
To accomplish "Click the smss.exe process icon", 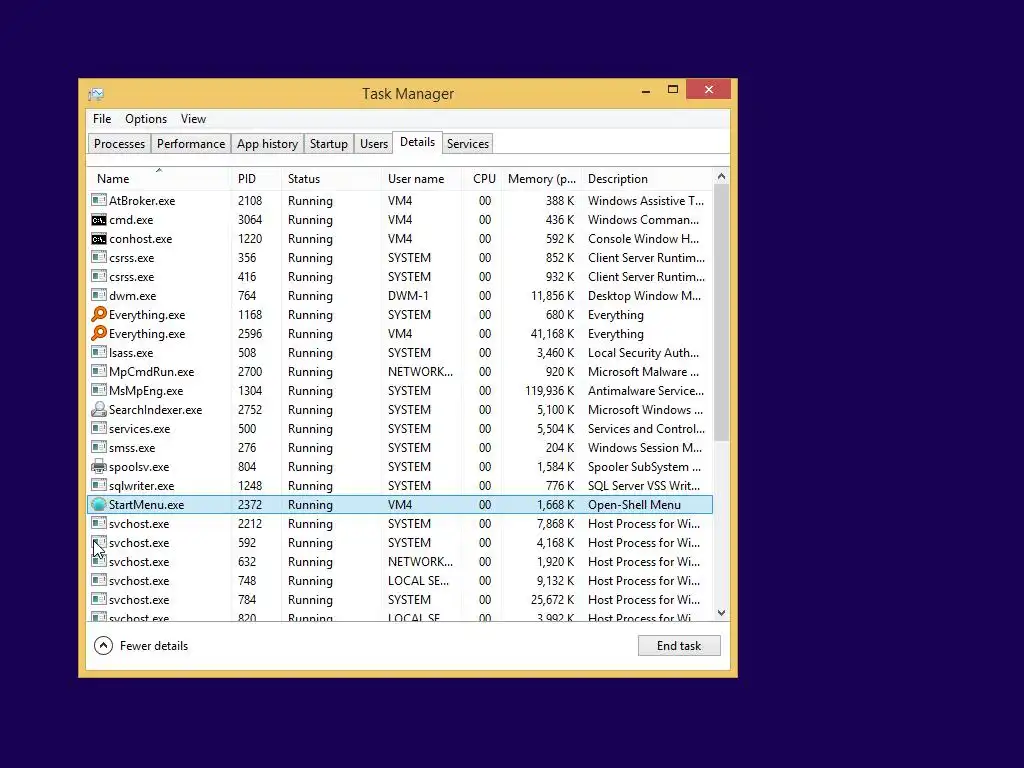I will (x=99, y=447).
